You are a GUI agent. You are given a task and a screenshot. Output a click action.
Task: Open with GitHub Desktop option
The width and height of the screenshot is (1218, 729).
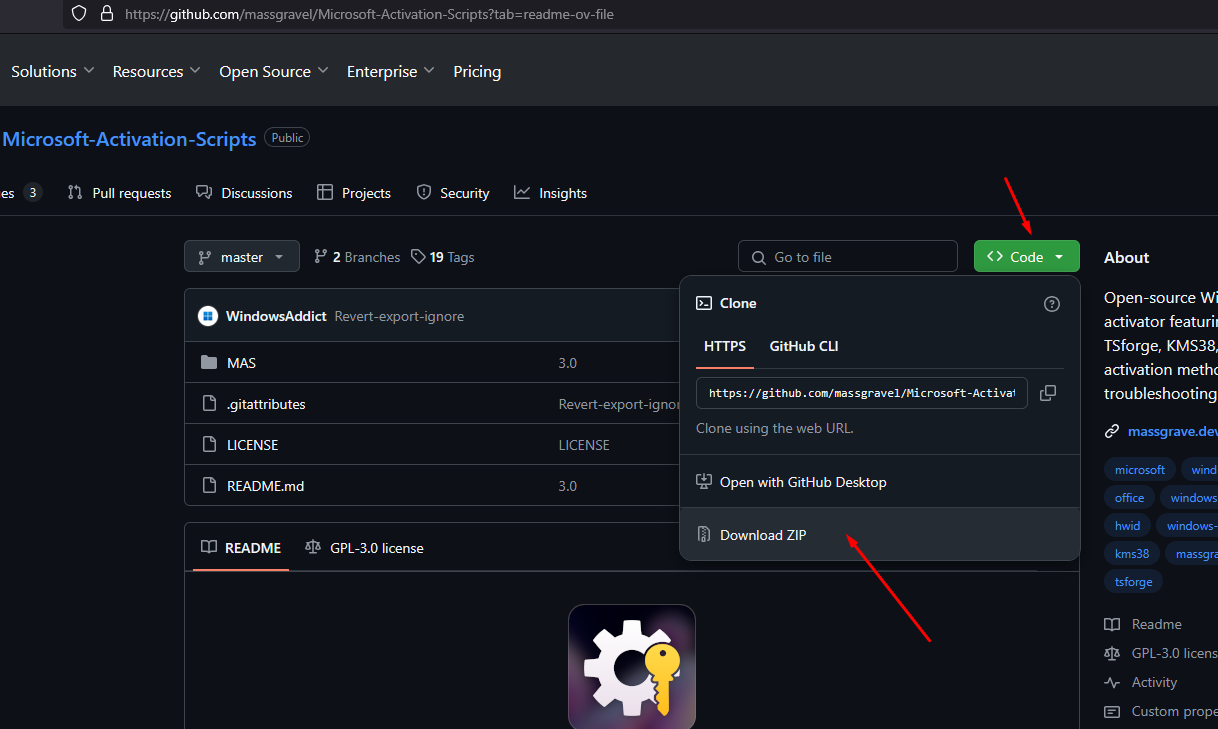coord(802,482)
